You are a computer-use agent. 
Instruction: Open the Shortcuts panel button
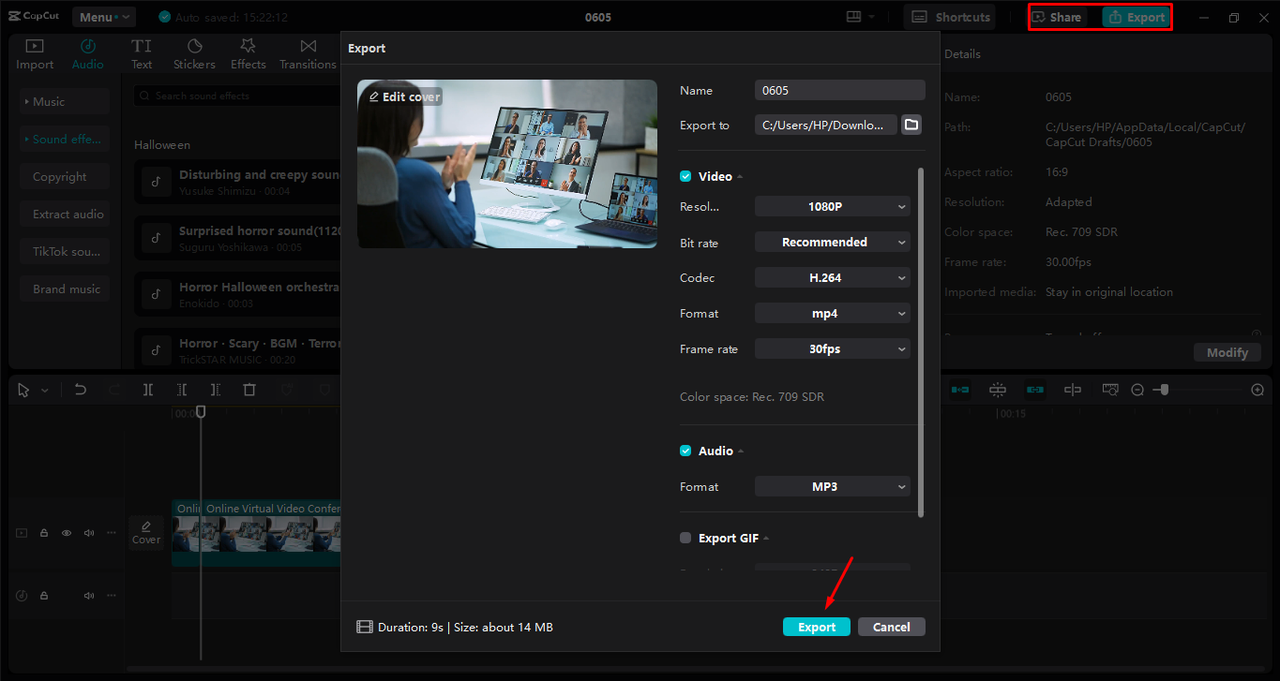(951, 17)
